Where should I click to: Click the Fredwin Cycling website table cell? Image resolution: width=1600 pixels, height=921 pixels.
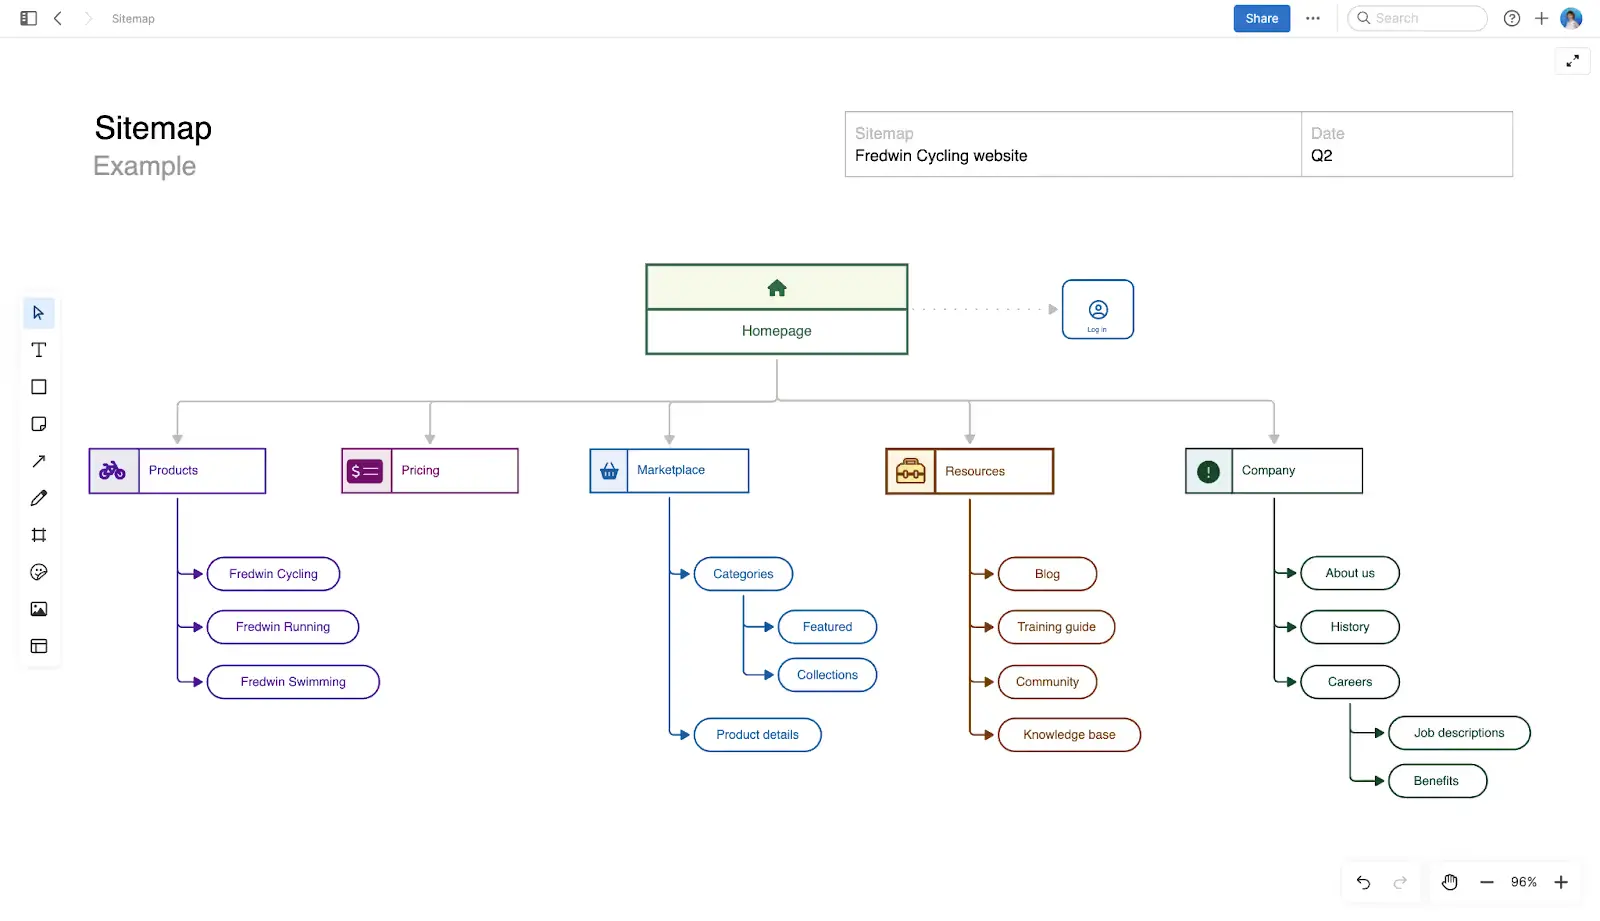coord(1073,144)
